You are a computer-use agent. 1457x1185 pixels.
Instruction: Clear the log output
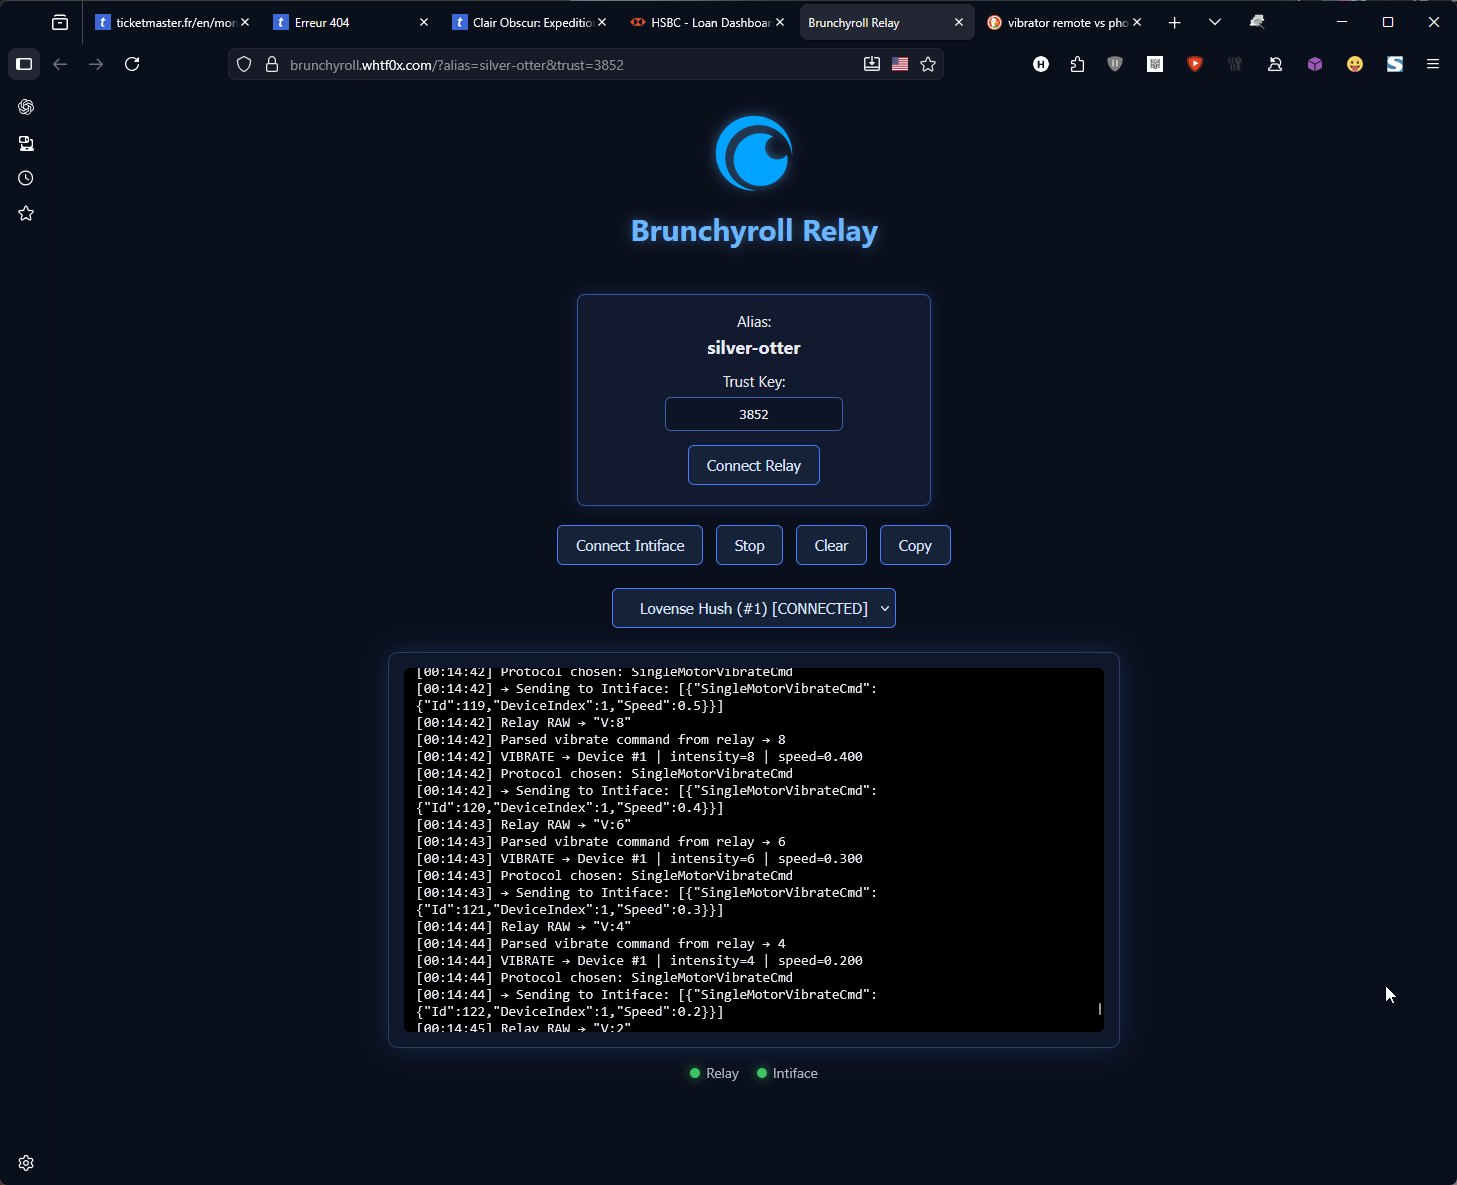[x=830, y=545]
